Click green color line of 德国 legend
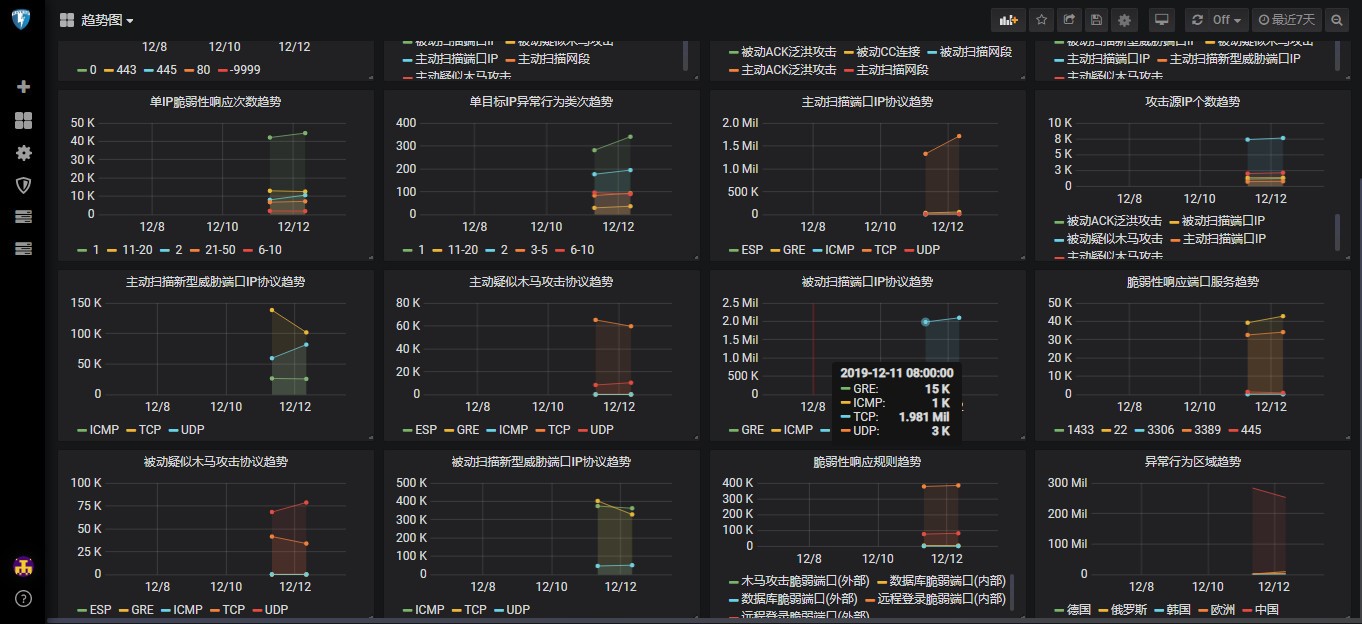 click(1060, 609)
